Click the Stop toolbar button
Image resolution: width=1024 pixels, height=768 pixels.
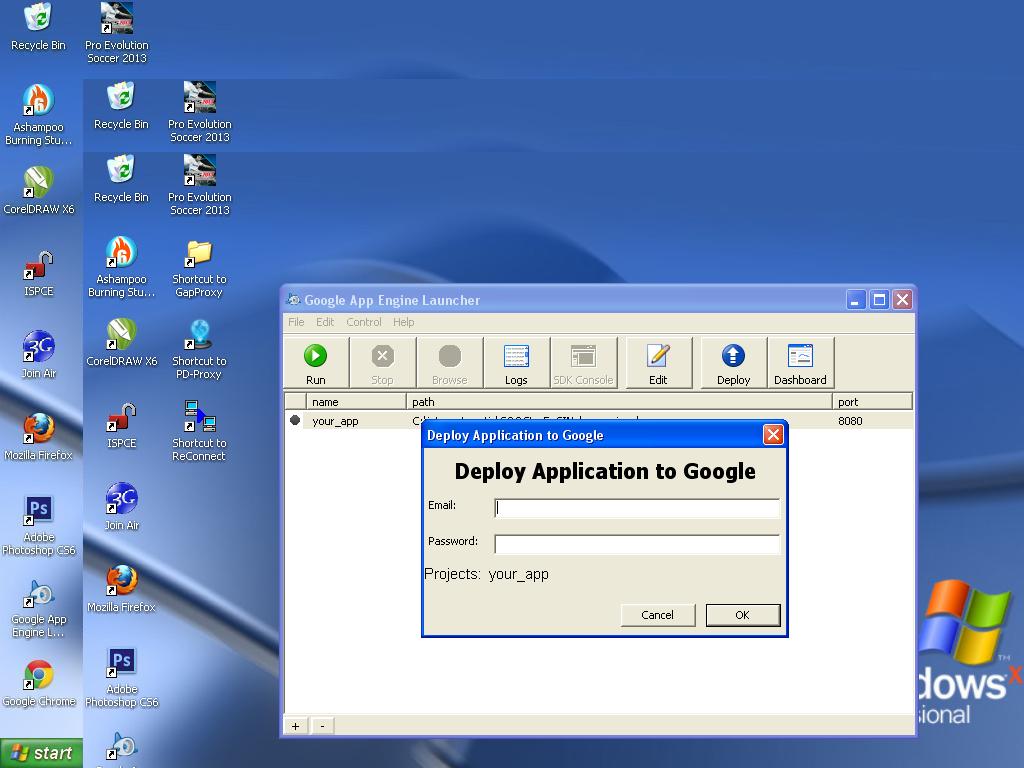pyautogui.click(x=383, y=363)
